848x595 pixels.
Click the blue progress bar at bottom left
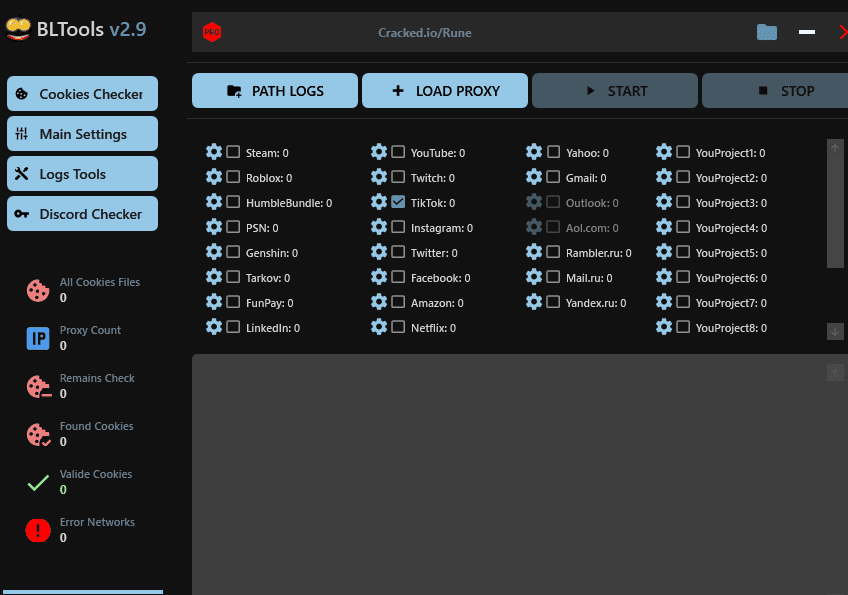[x=83, y=592]
